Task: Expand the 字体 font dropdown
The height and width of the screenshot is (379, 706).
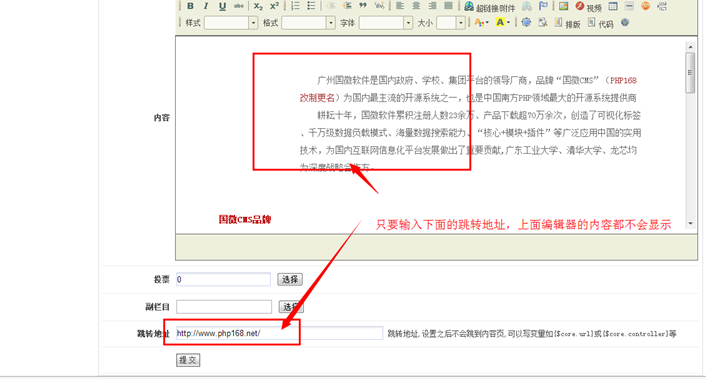Action: 386,23
